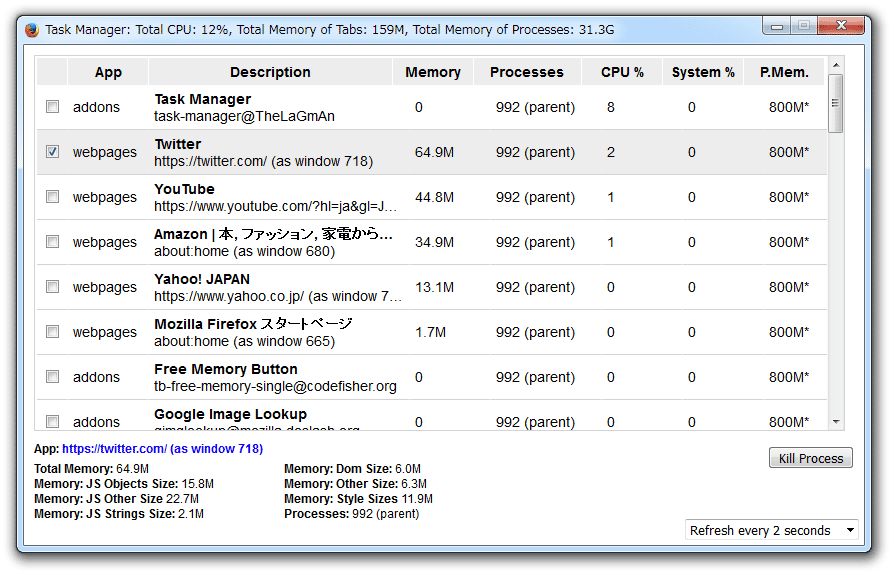Click about:home (as window 665) text
Screen dimensions: 892x576
point(245,341)
